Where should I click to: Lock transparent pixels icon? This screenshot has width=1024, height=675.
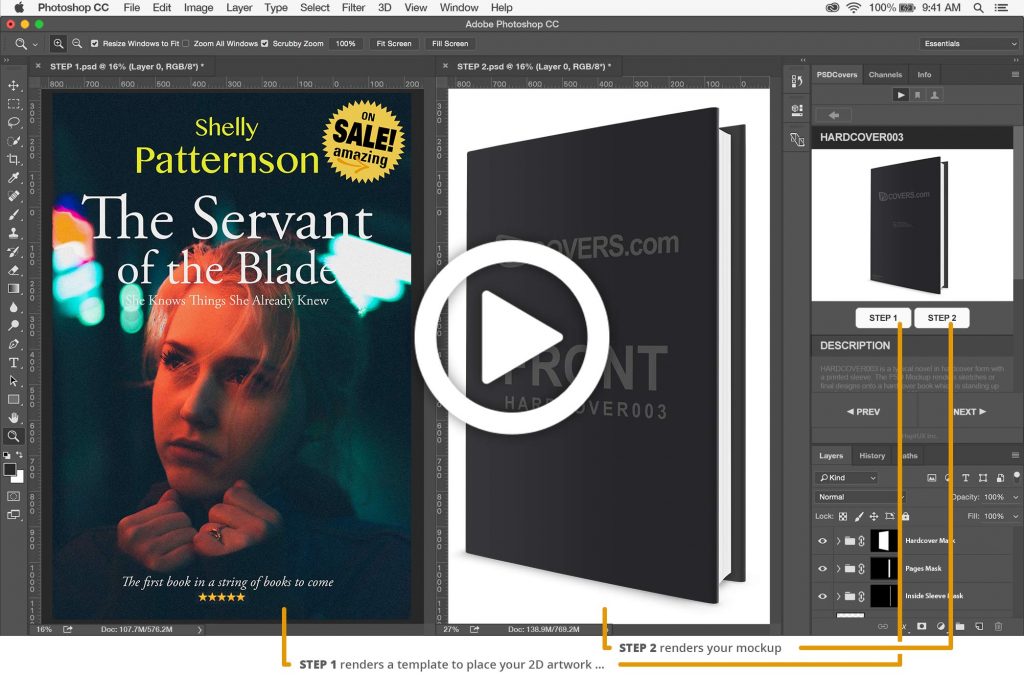(x=843, y=516)
